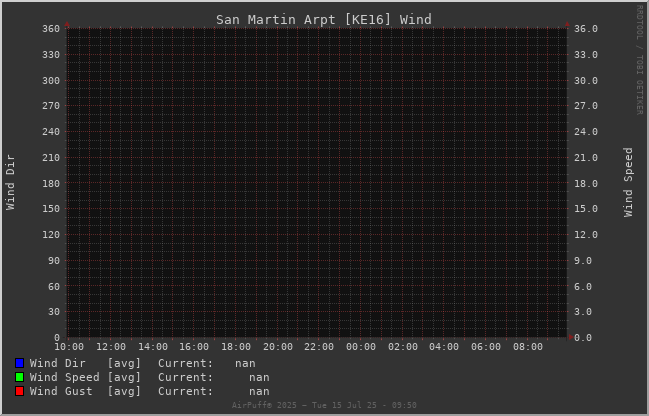Screen dimensions: 649x416
Task: Click the 27.0 right axis value
Action: point(586,106)
